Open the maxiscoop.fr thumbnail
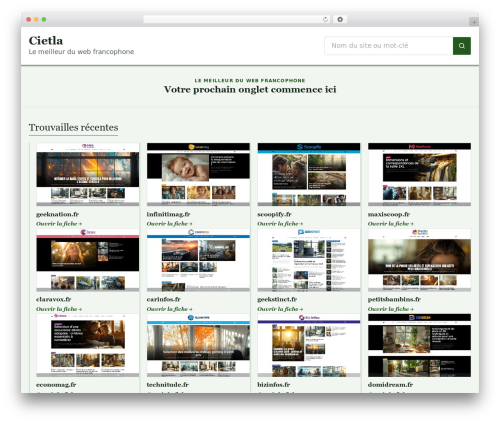The width and height of the screenshot is (500, 423). (419, 174)
